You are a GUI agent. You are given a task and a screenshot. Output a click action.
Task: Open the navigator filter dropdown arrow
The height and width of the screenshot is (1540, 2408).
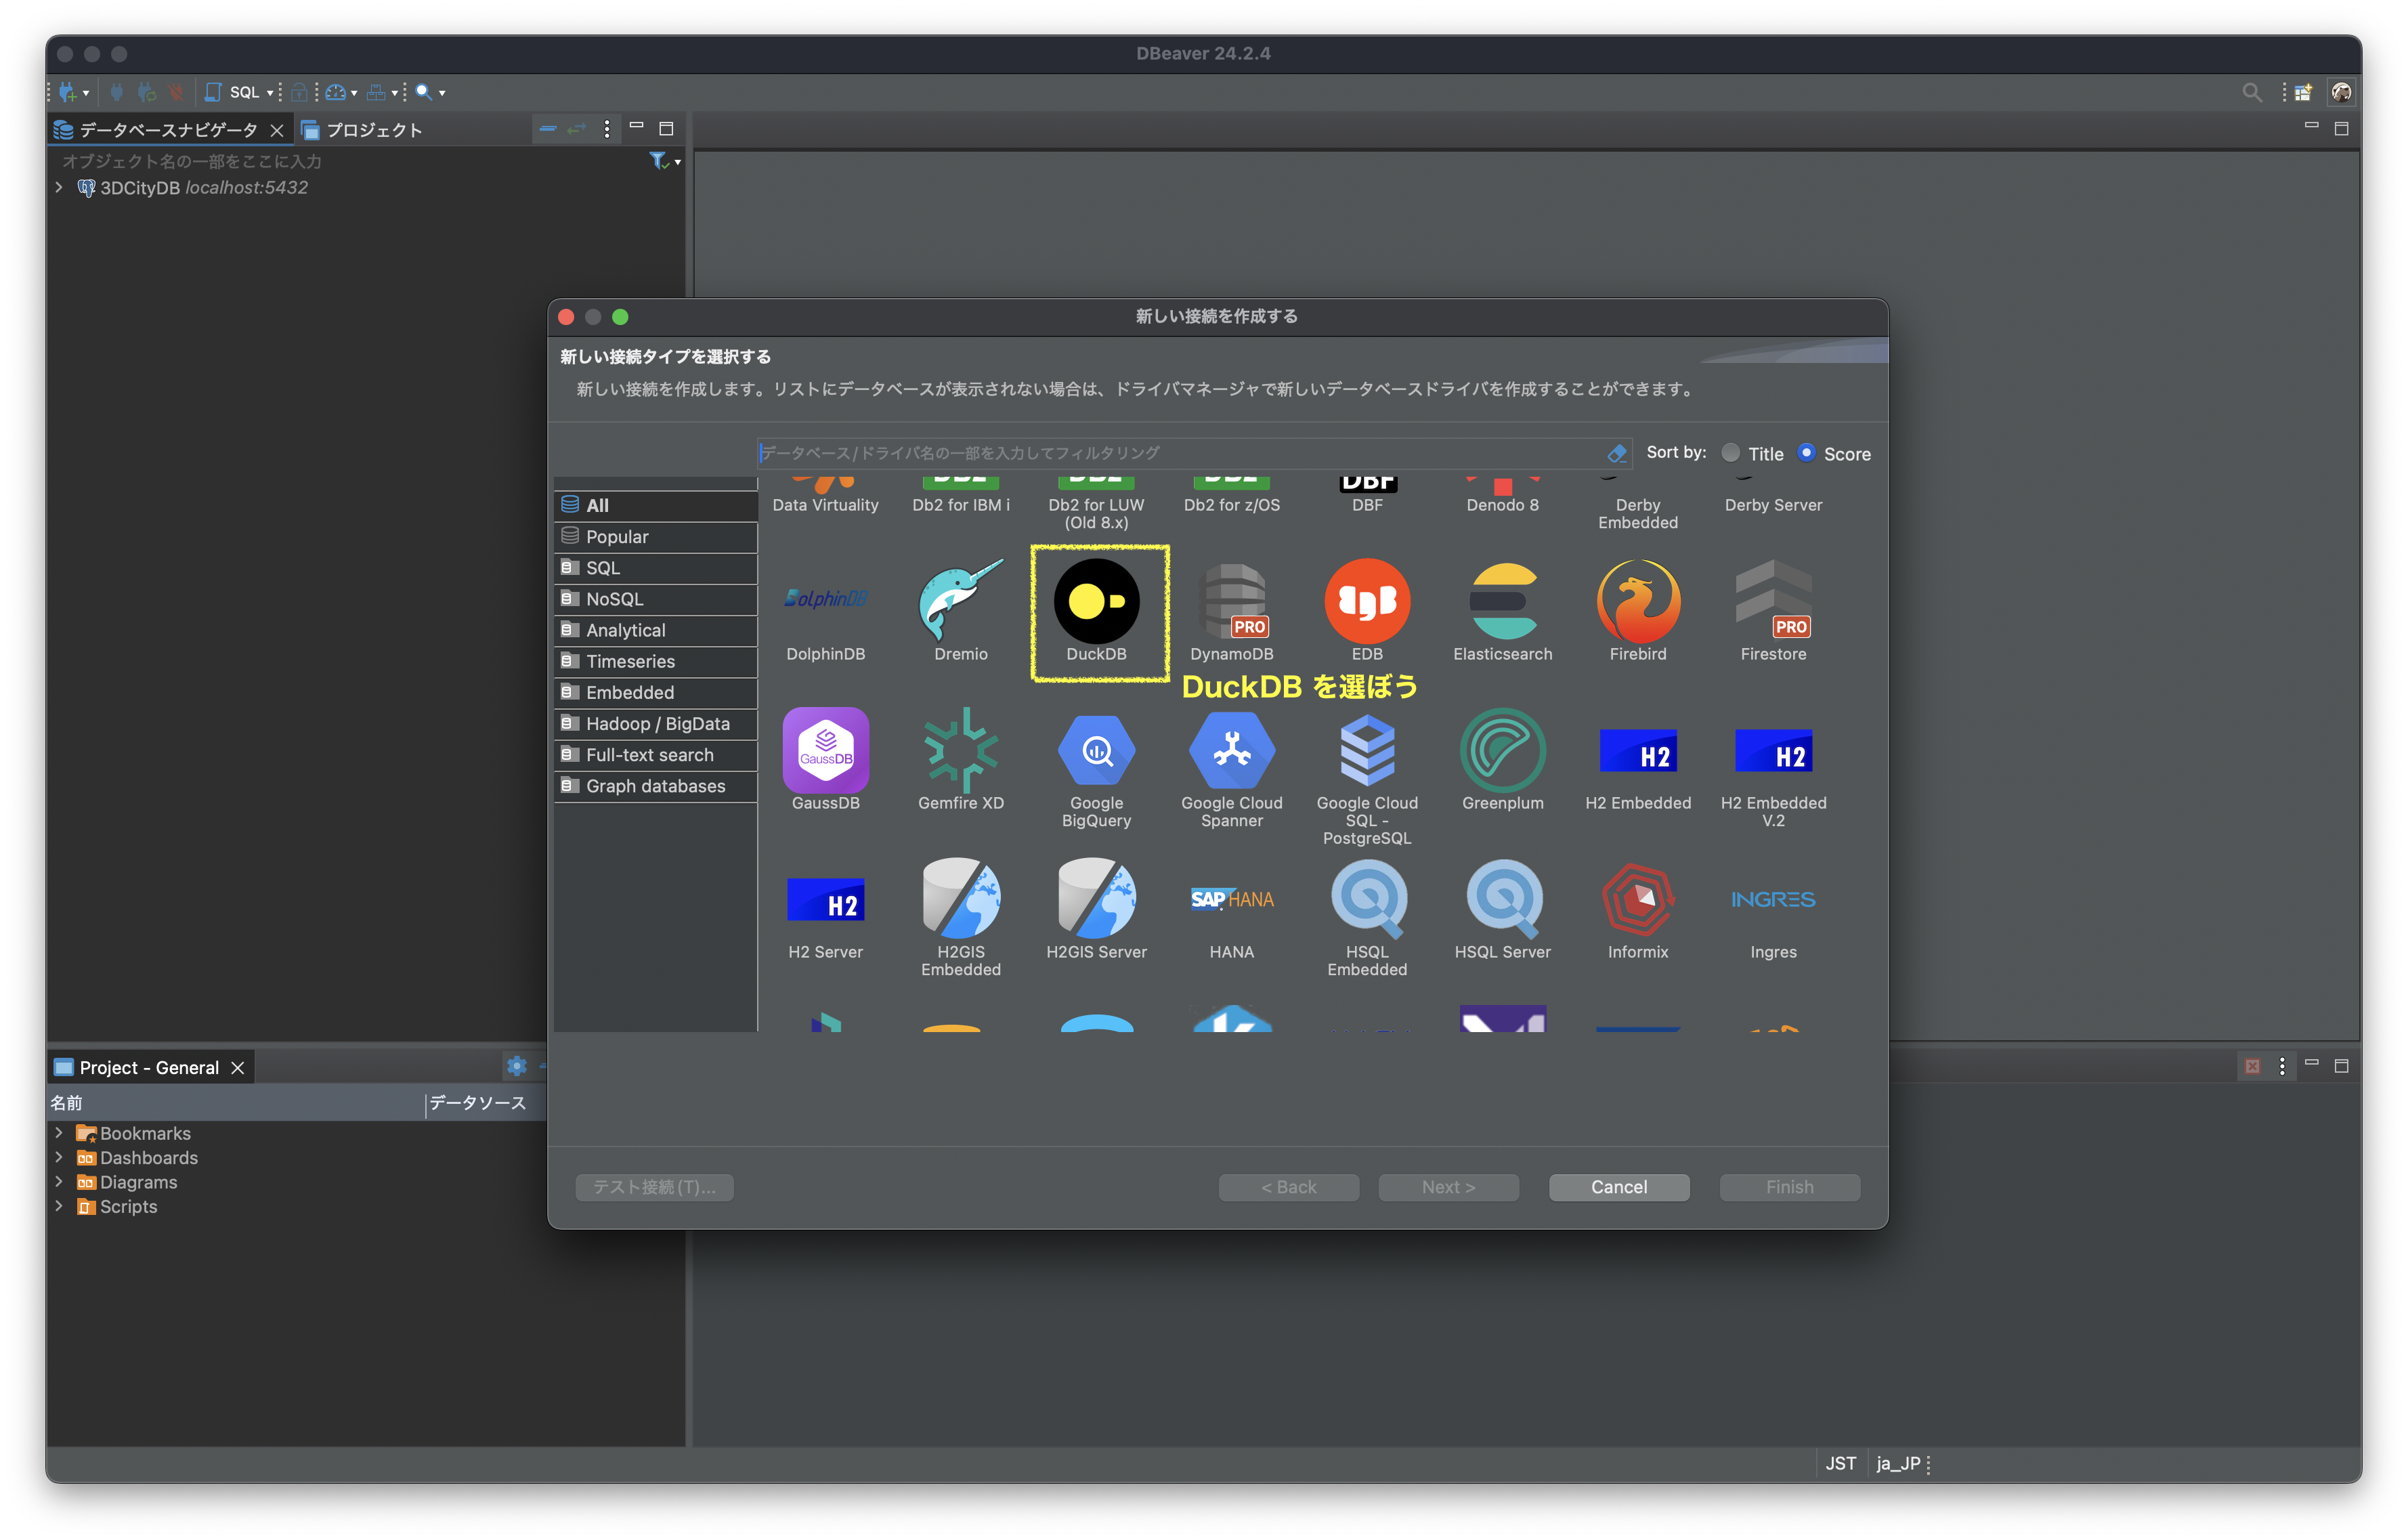tap(678, 162)
